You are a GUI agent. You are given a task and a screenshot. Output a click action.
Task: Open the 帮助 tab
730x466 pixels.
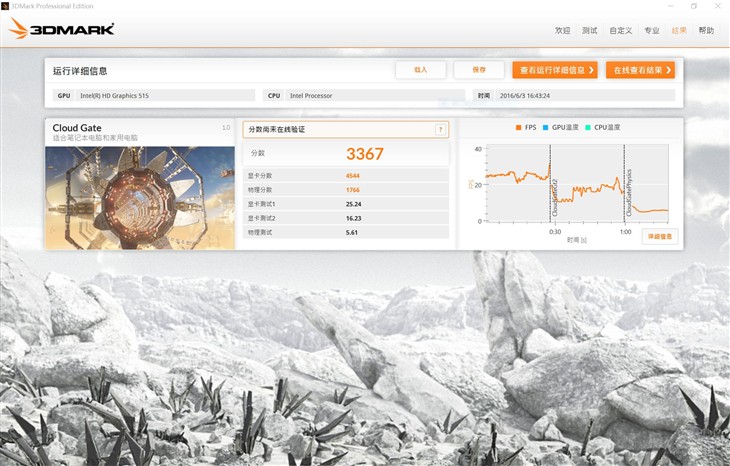pyautogui.click(x=706, y=30)
